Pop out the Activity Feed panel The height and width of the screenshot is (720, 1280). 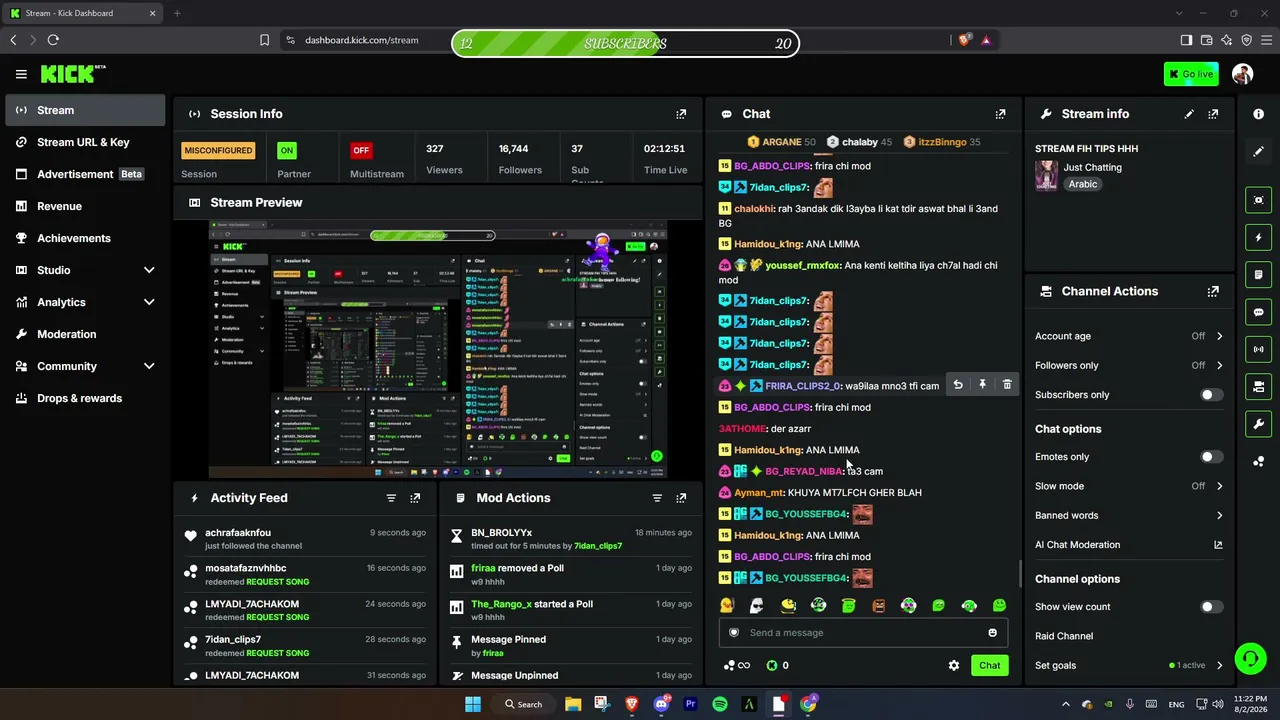click(415, 498)
